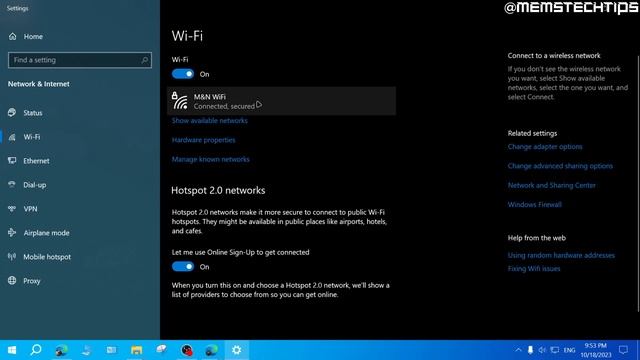Click the ENG language indicator
This screenshot has height=360, width=640.
click(x=569, y=350)
